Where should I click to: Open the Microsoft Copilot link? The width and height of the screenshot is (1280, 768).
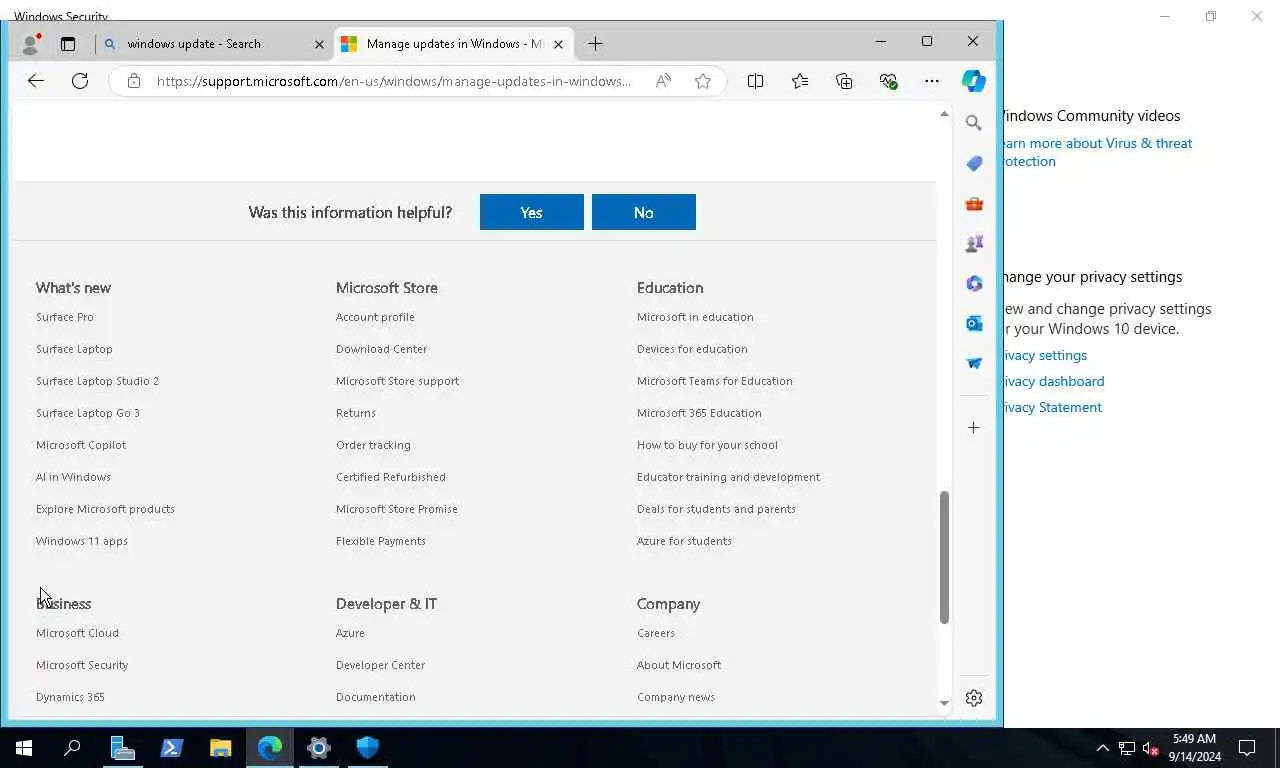click(x=81, y=445)
